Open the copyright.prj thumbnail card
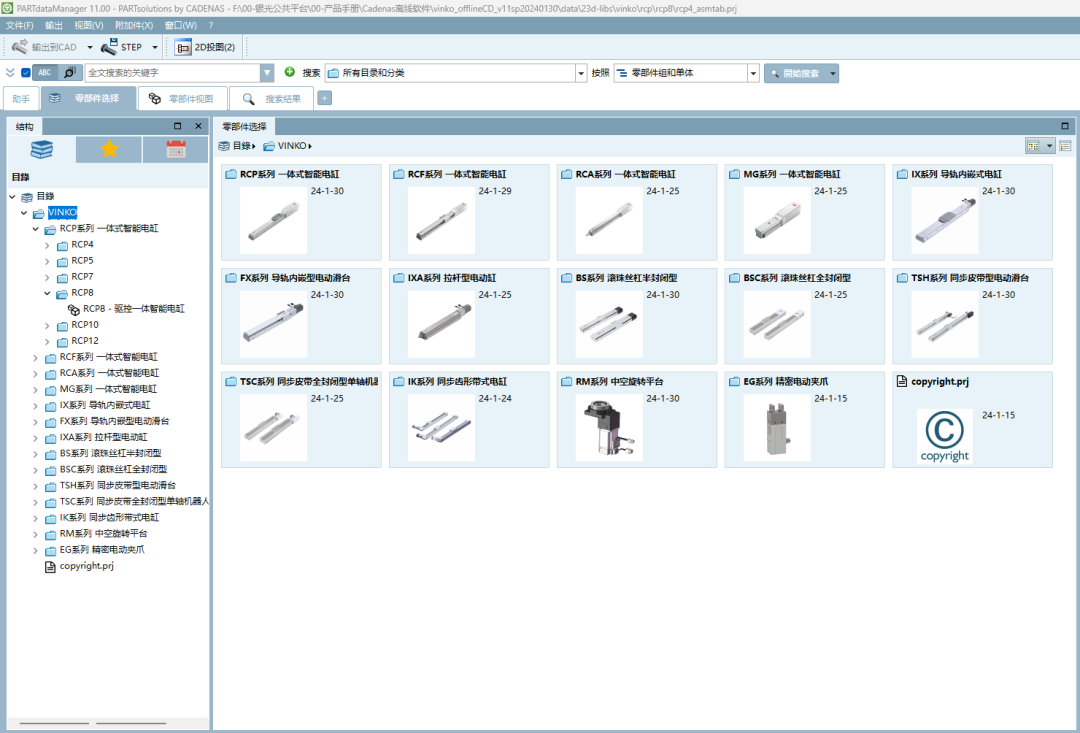 (973, 420)
